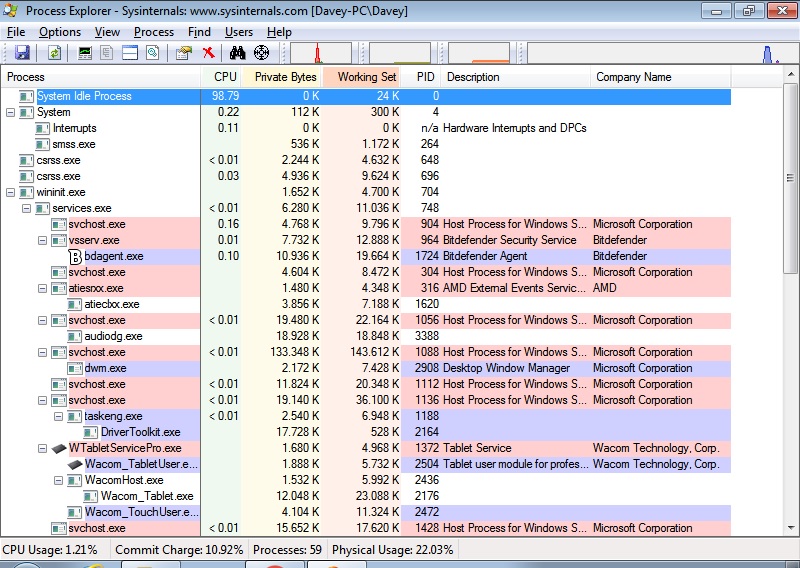Collapse svchost.exe node with PID 1056
This screenshot has height=568, width=800.
coord(43,320)
